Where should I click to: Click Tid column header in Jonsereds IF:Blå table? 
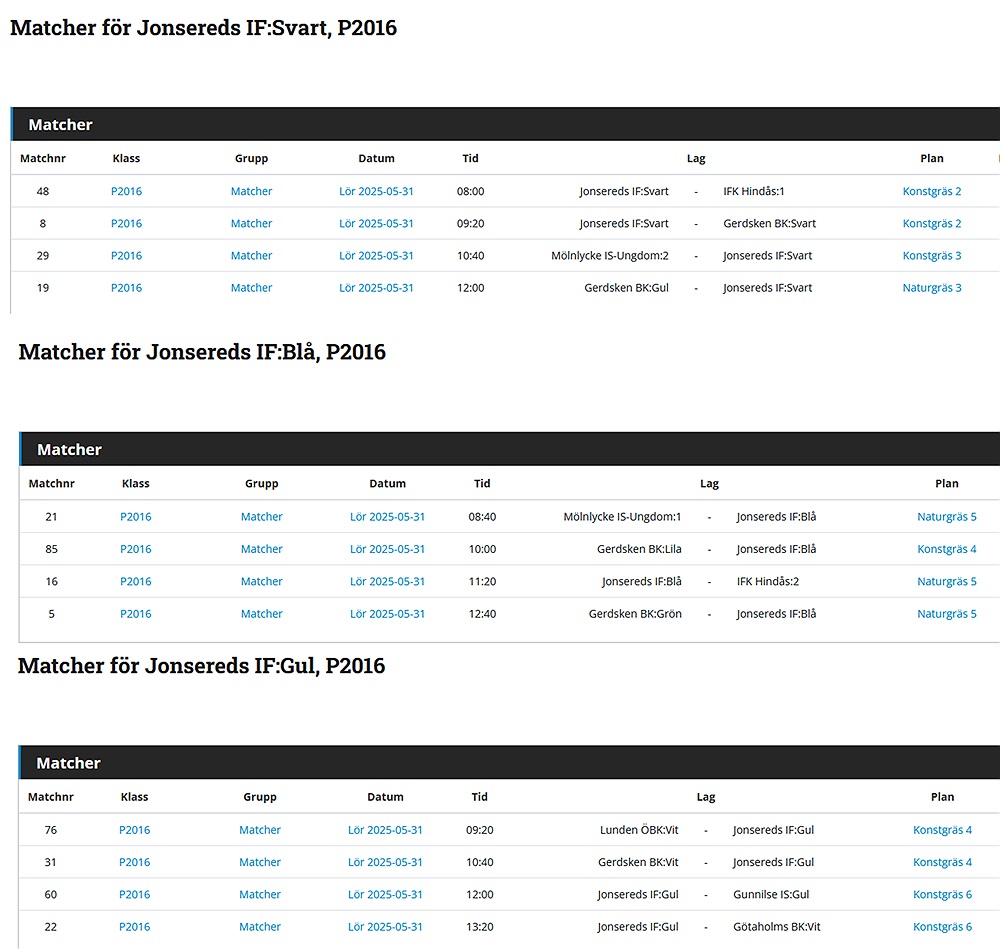tap(482, 483)
